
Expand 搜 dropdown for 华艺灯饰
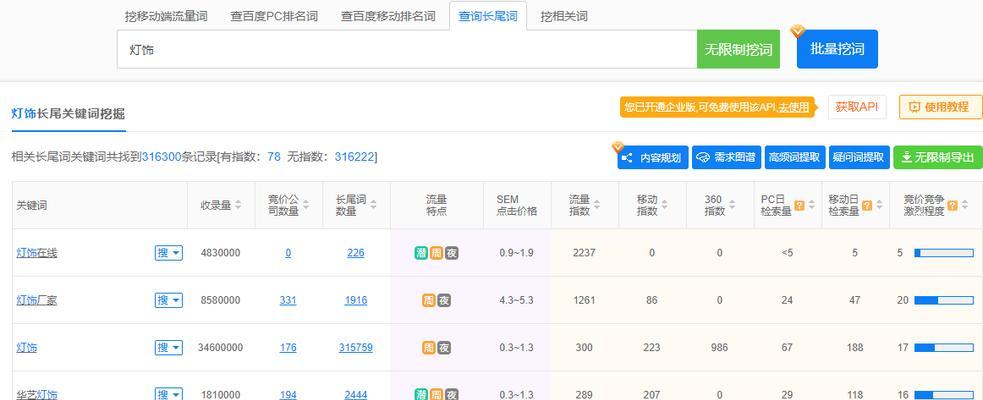(169, 394)
